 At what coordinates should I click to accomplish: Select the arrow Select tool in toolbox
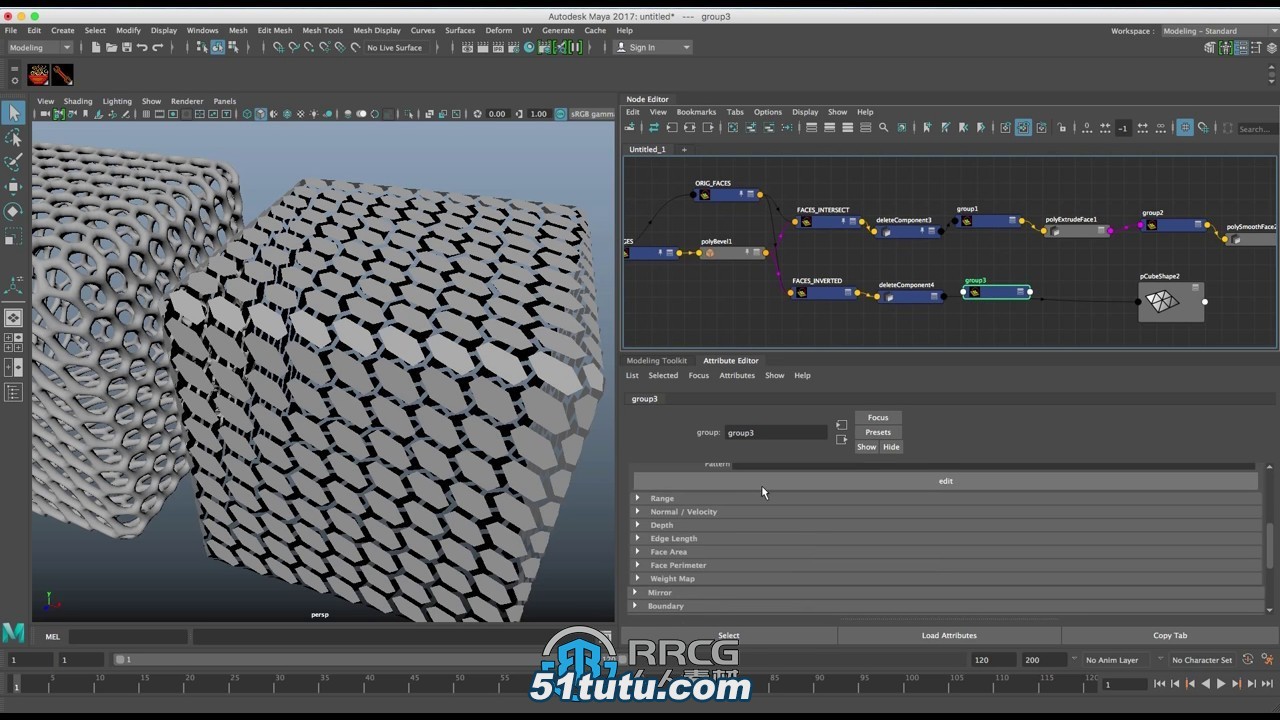13,114
